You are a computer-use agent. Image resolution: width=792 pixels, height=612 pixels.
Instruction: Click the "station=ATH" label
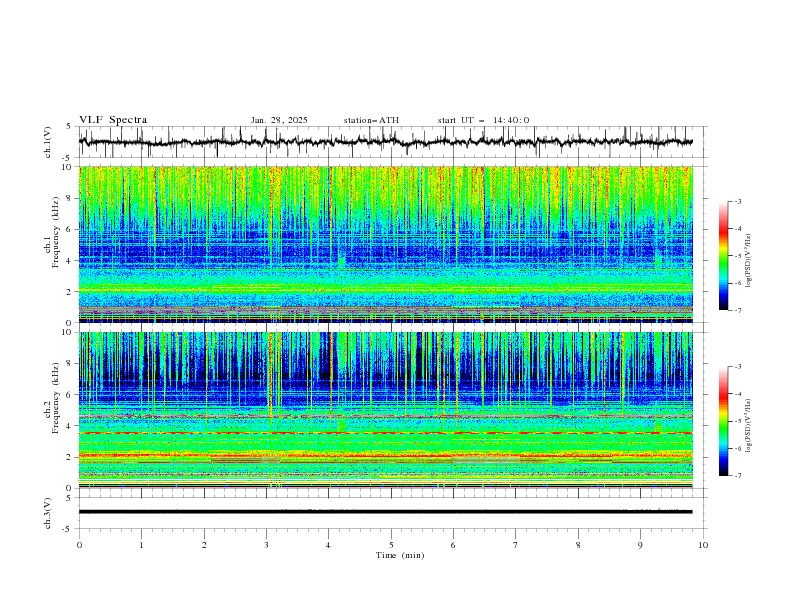371,120
